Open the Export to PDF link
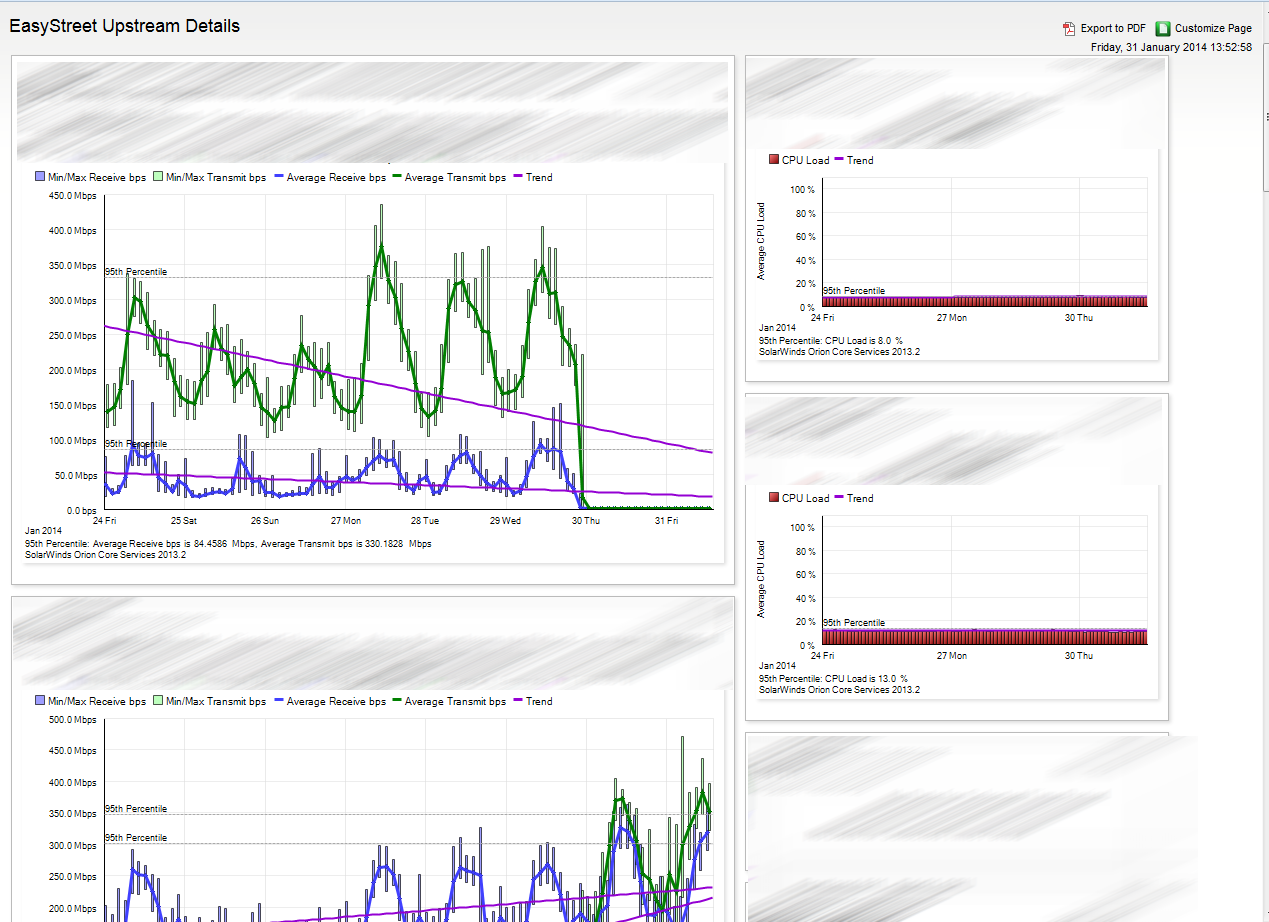1269x922 pixels. coord(1113,29)
